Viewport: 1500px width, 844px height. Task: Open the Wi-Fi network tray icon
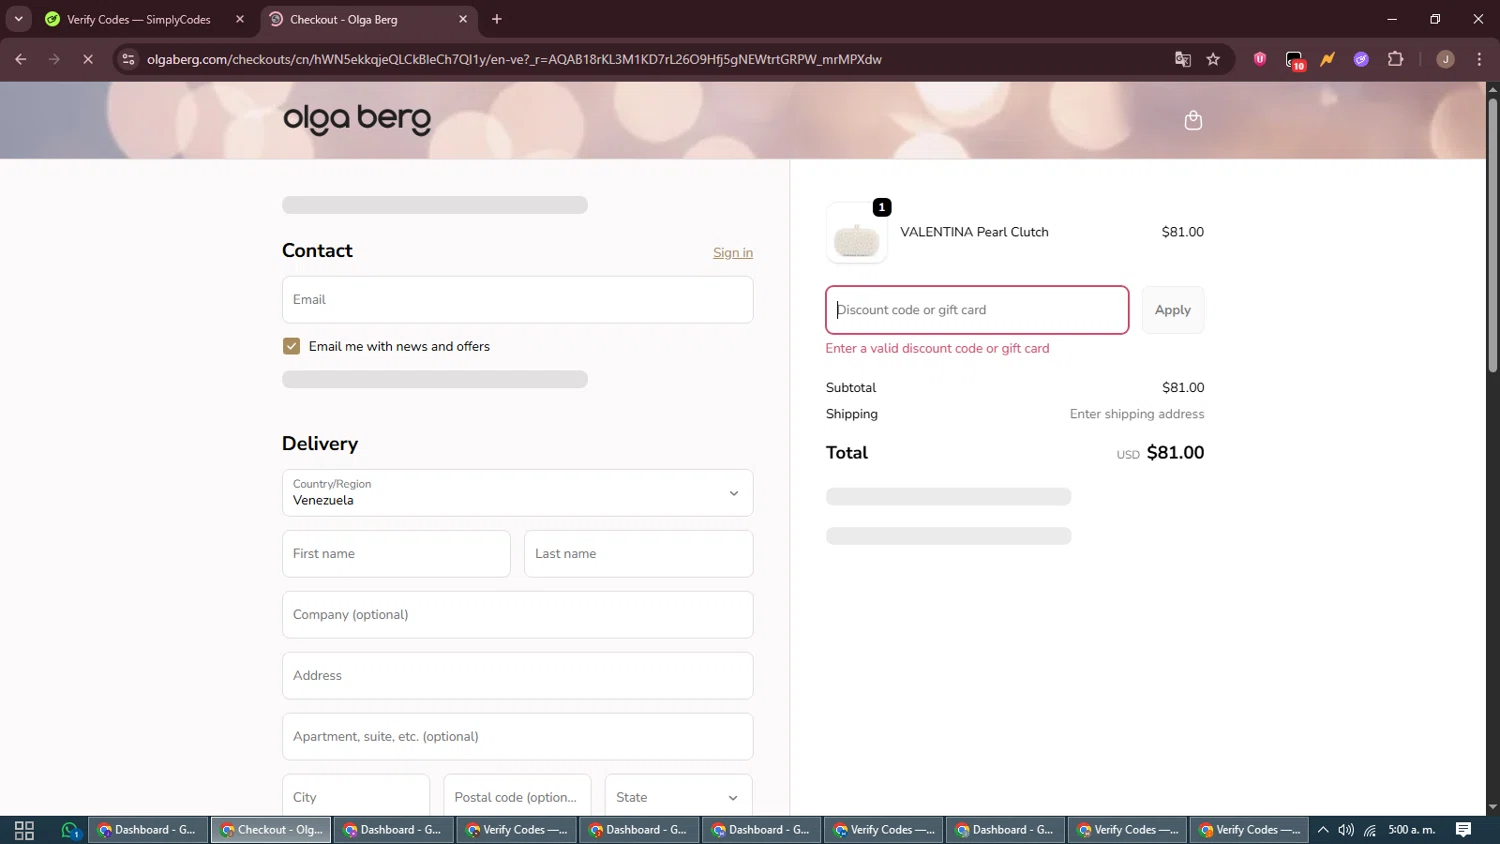(1370, 830)
